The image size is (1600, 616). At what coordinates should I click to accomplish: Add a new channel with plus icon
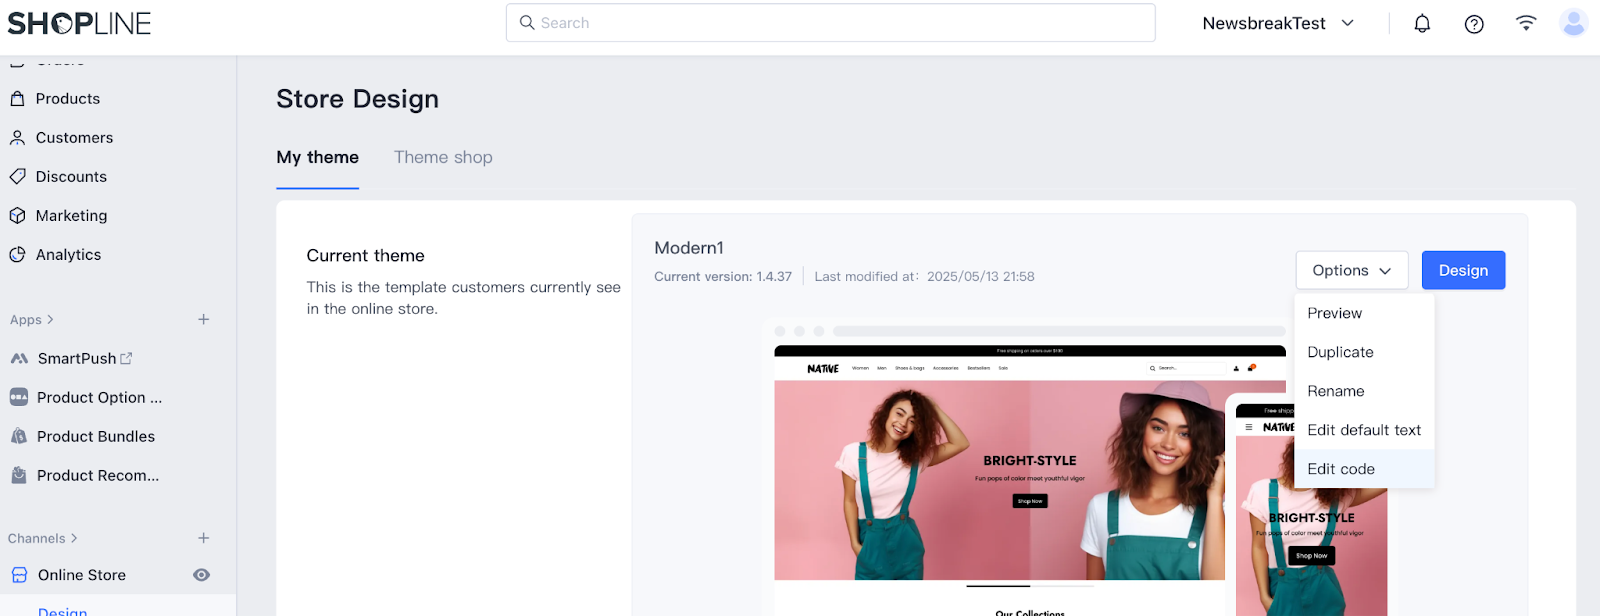click(204, 538)
